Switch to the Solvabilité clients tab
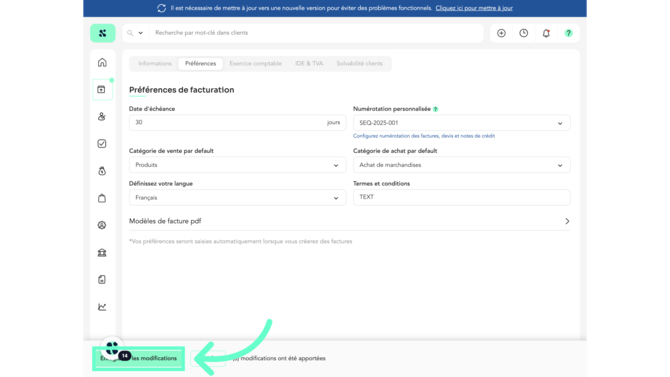Screen dimensions: 670x377 (359, 64)
